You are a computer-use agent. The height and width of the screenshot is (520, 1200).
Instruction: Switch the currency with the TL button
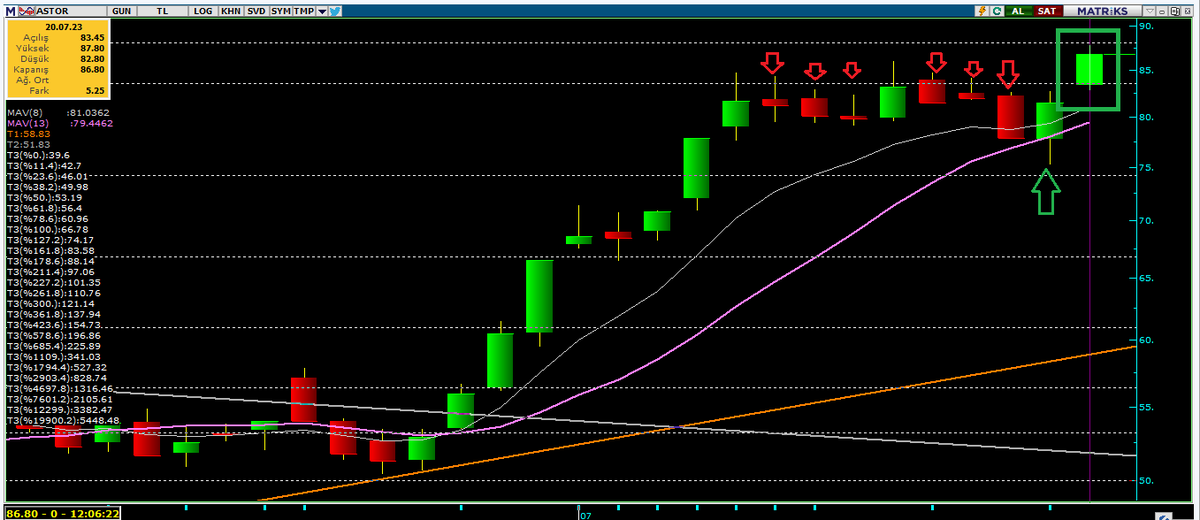[162, 10]
